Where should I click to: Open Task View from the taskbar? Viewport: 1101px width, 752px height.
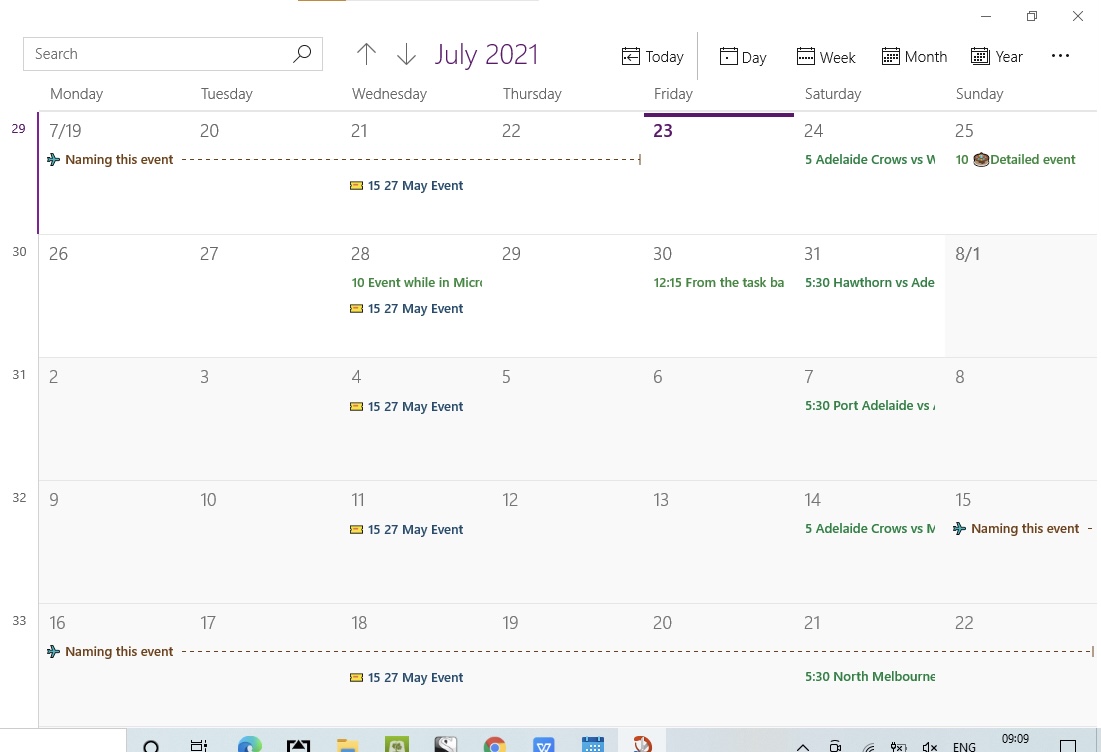pyautogui.click(x=199, y=744)
